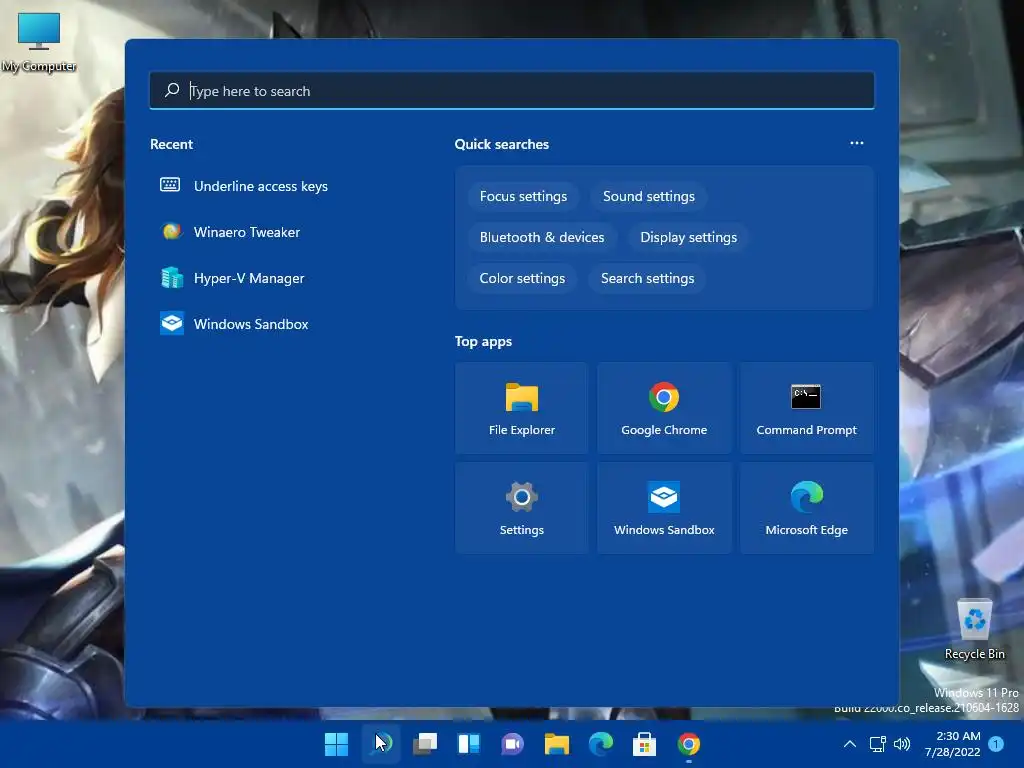This screenshot has height=768, width=1024.
Task: Open network status in the system tray
Action: [877, 744]
